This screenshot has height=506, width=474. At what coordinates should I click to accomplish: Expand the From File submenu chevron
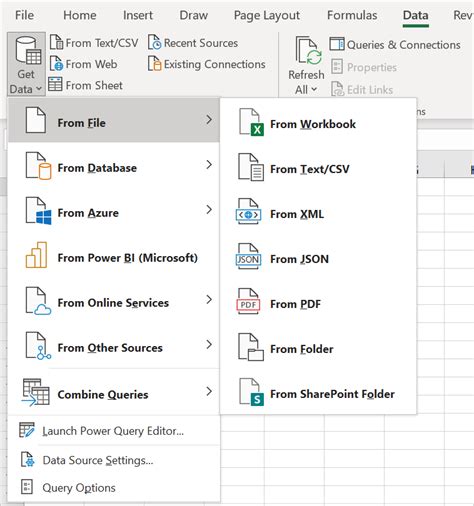[209, 119]
